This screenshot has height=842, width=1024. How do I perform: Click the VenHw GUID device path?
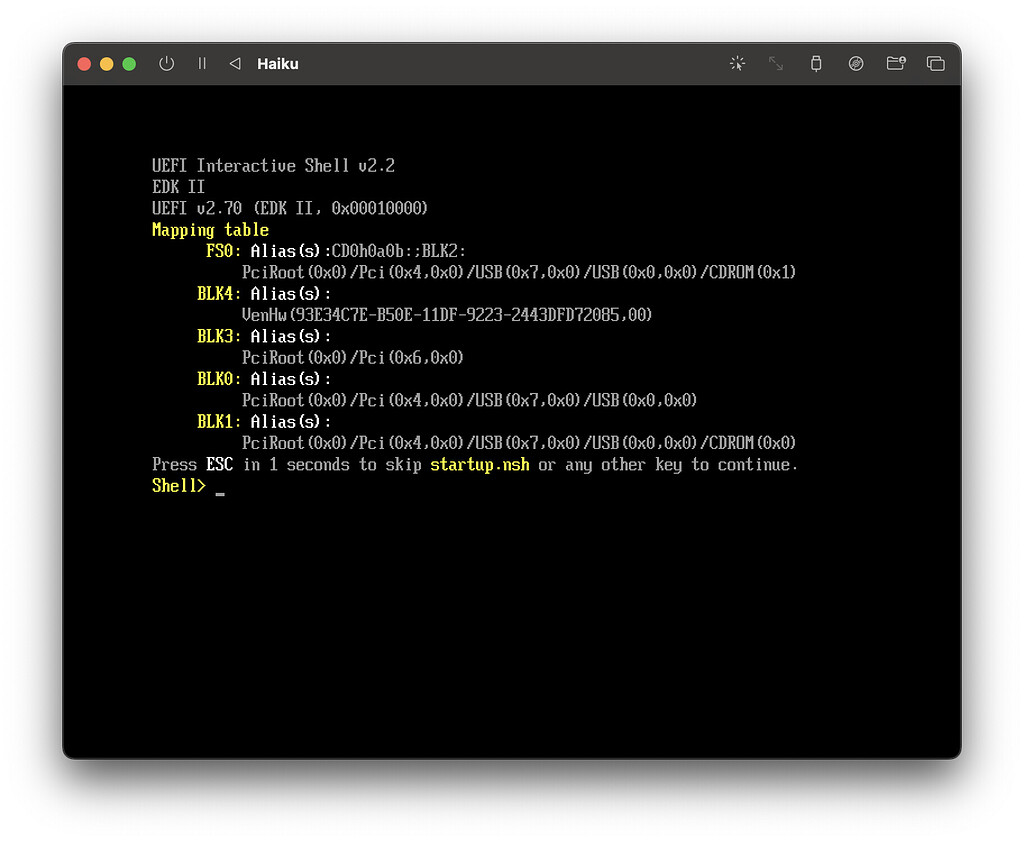tap(447, 315)
